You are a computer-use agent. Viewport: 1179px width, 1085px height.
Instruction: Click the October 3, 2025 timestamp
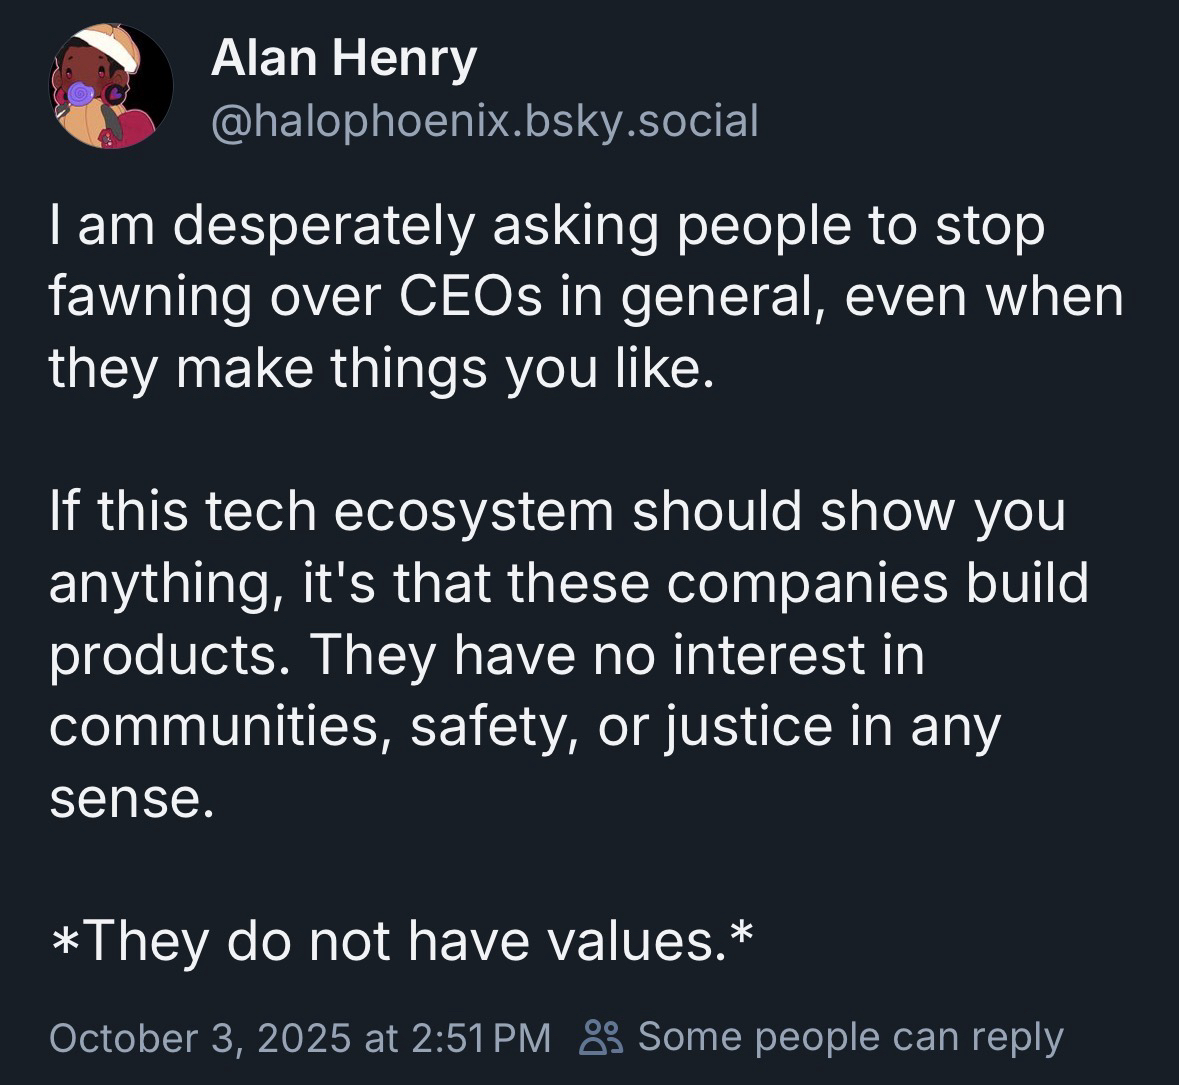tap(299, 1037)
